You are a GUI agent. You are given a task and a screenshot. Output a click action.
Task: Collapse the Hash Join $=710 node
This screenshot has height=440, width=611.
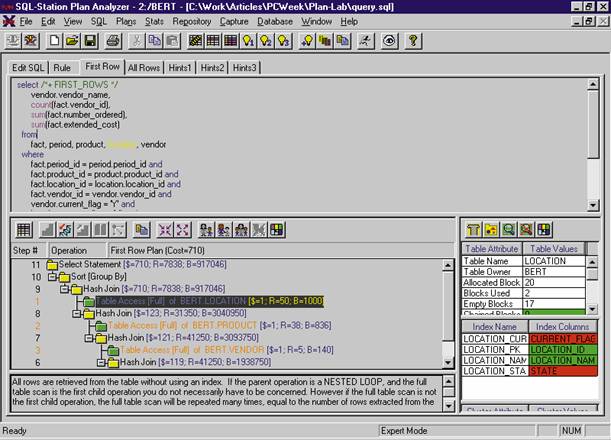click(64, 289)
